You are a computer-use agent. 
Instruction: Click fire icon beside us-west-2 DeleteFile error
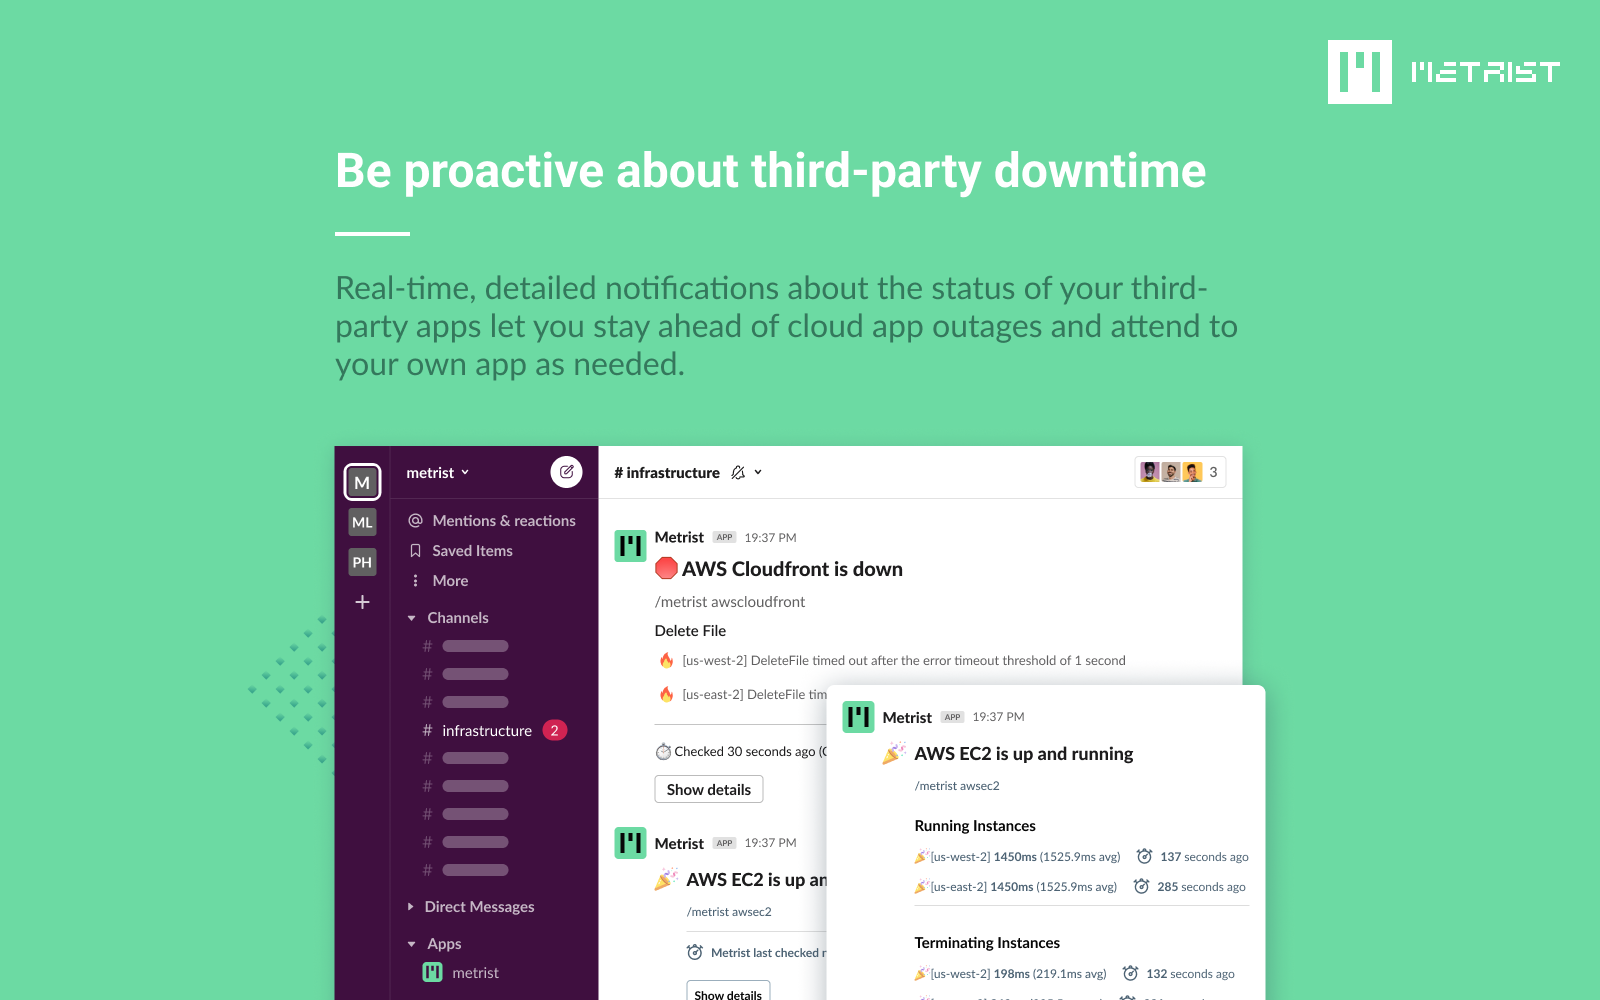click(x=666, y=660)
